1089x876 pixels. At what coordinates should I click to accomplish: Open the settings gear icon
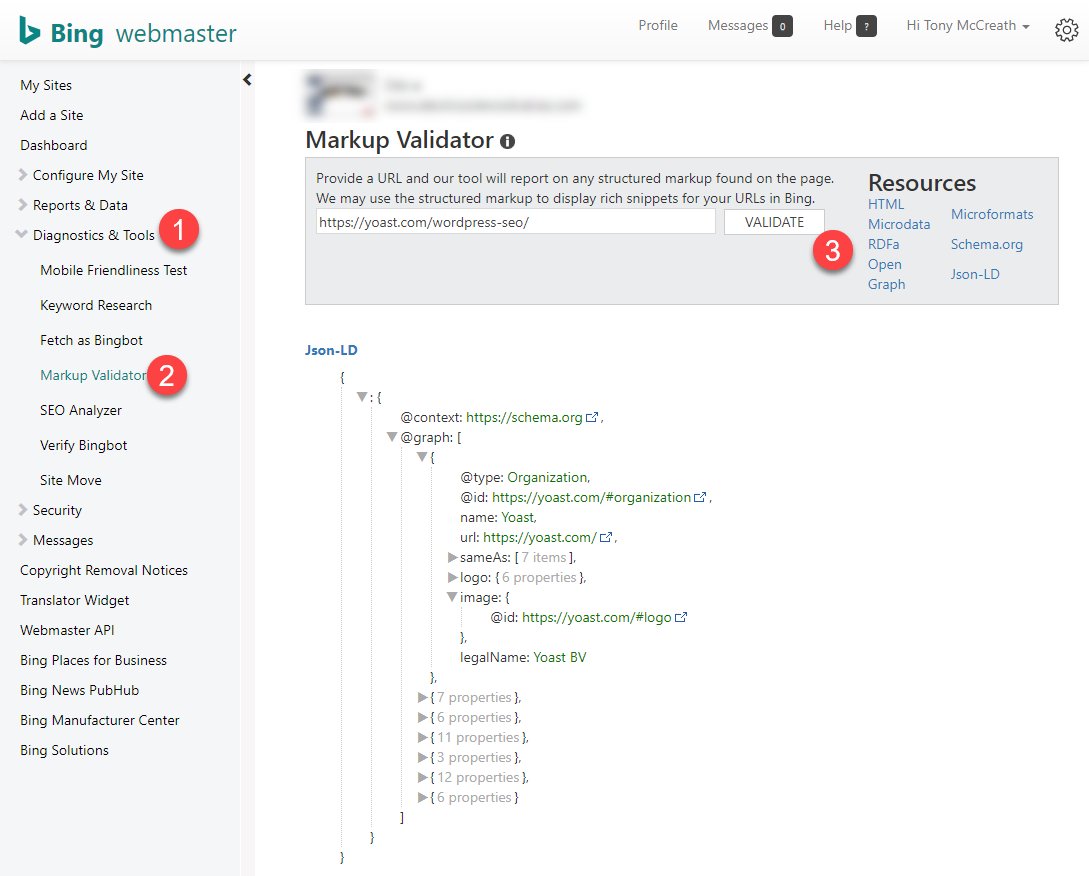coord(1066,29)
